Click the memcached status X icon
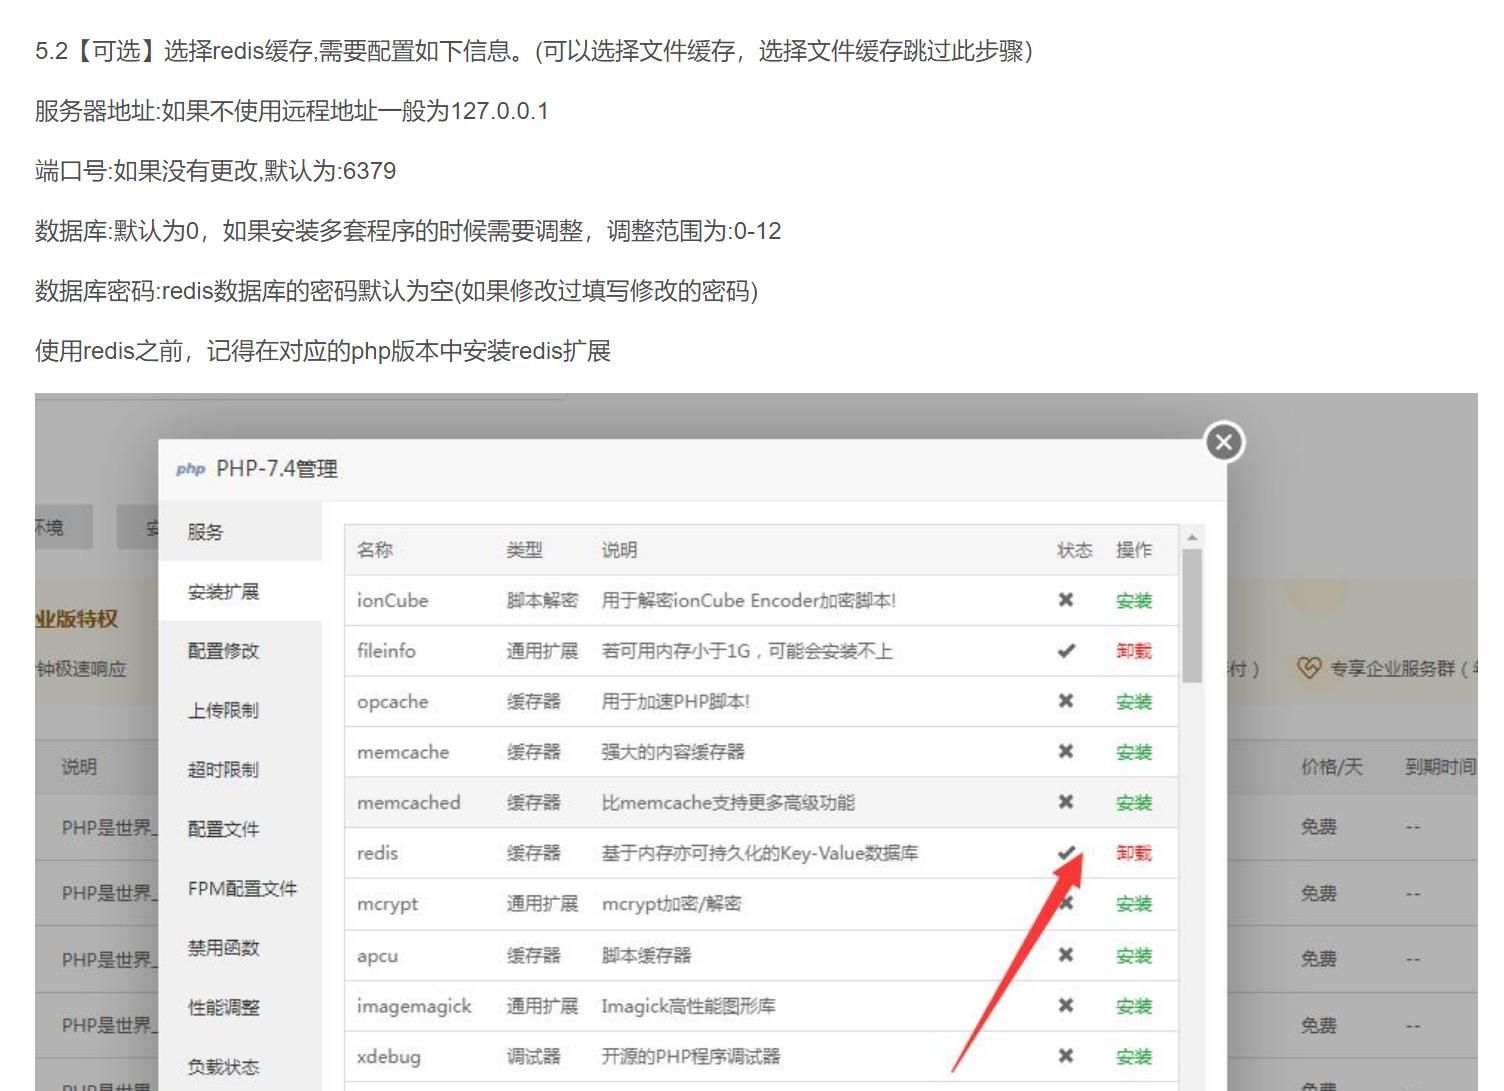The image size is (1504, 1091). (1066, 802)
